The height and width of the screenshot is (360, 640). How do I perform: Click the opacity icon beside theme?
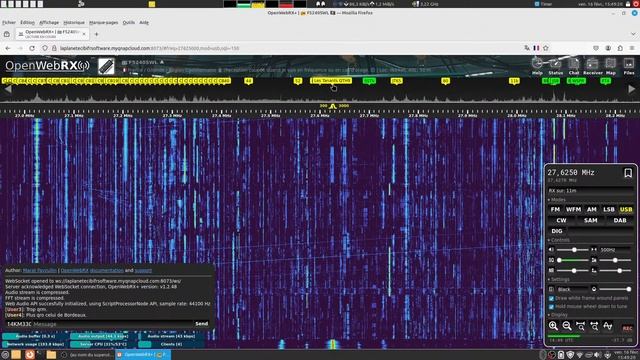[594, 289]
